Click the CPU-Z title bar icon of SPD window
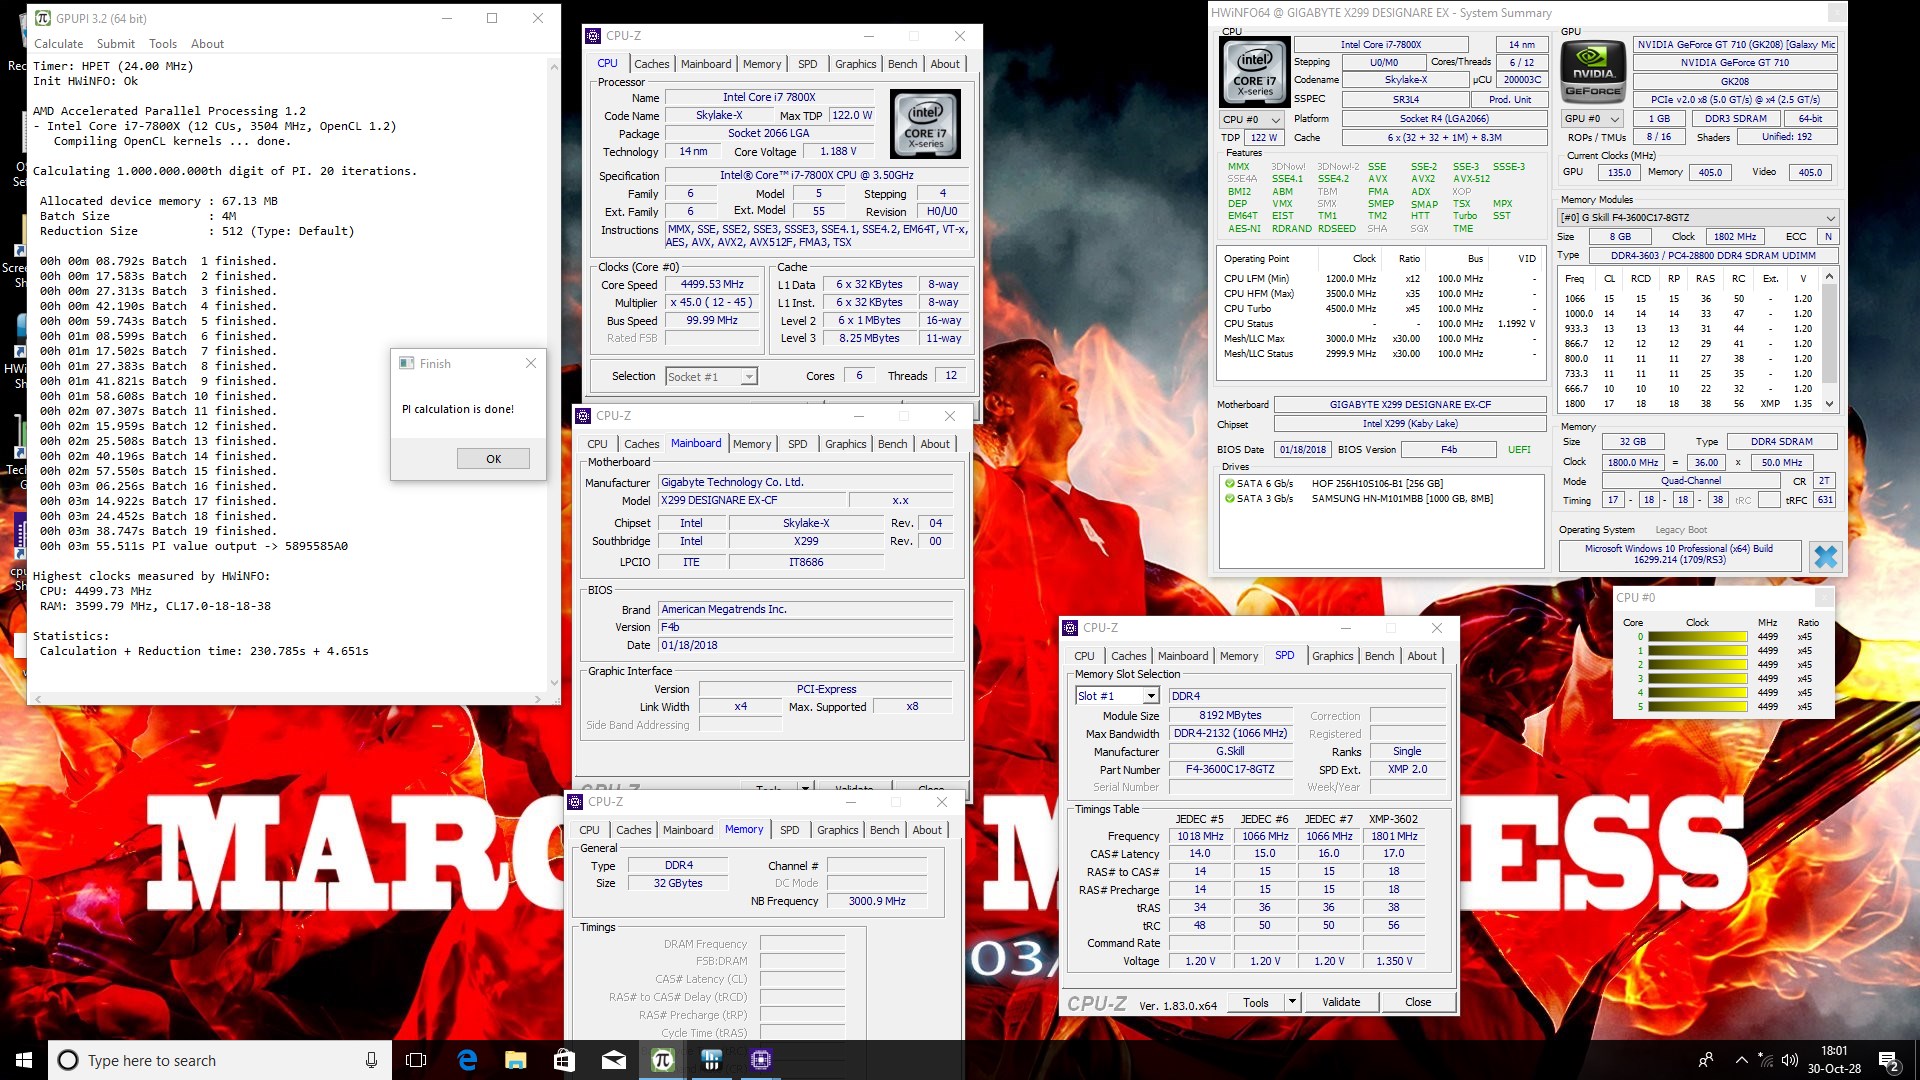This screenshot has height=1080, width=1920. (1070, 628)
